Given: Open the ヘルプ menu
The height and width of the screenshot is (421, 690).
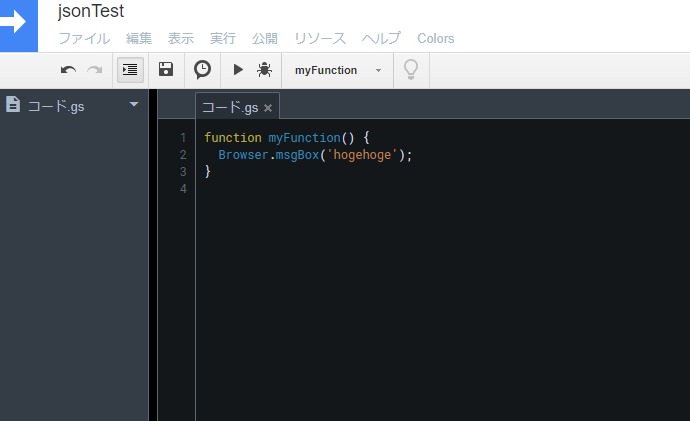Looking at the screenshot, I should click(382, 38).
